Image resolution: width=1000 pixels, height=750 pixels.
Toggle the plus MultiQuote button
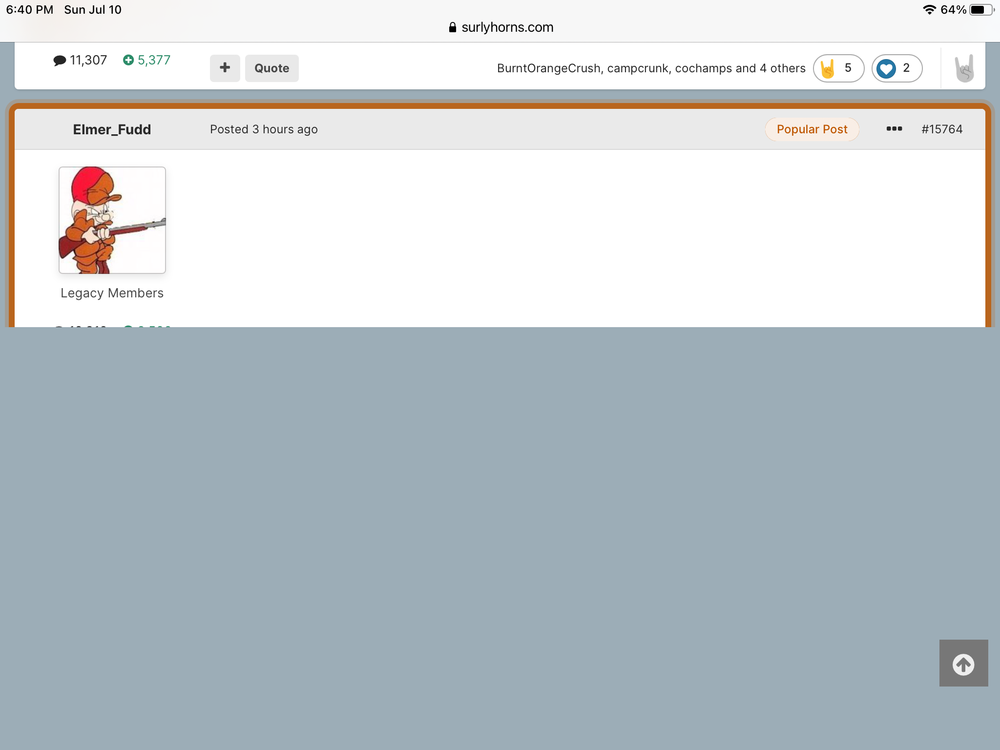(225, 68)
